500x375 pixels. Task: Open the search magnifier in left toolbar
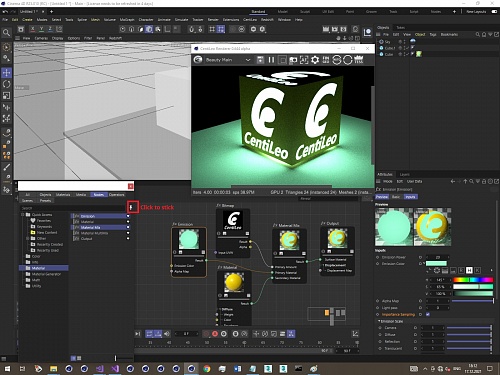[x=6, y=33]
